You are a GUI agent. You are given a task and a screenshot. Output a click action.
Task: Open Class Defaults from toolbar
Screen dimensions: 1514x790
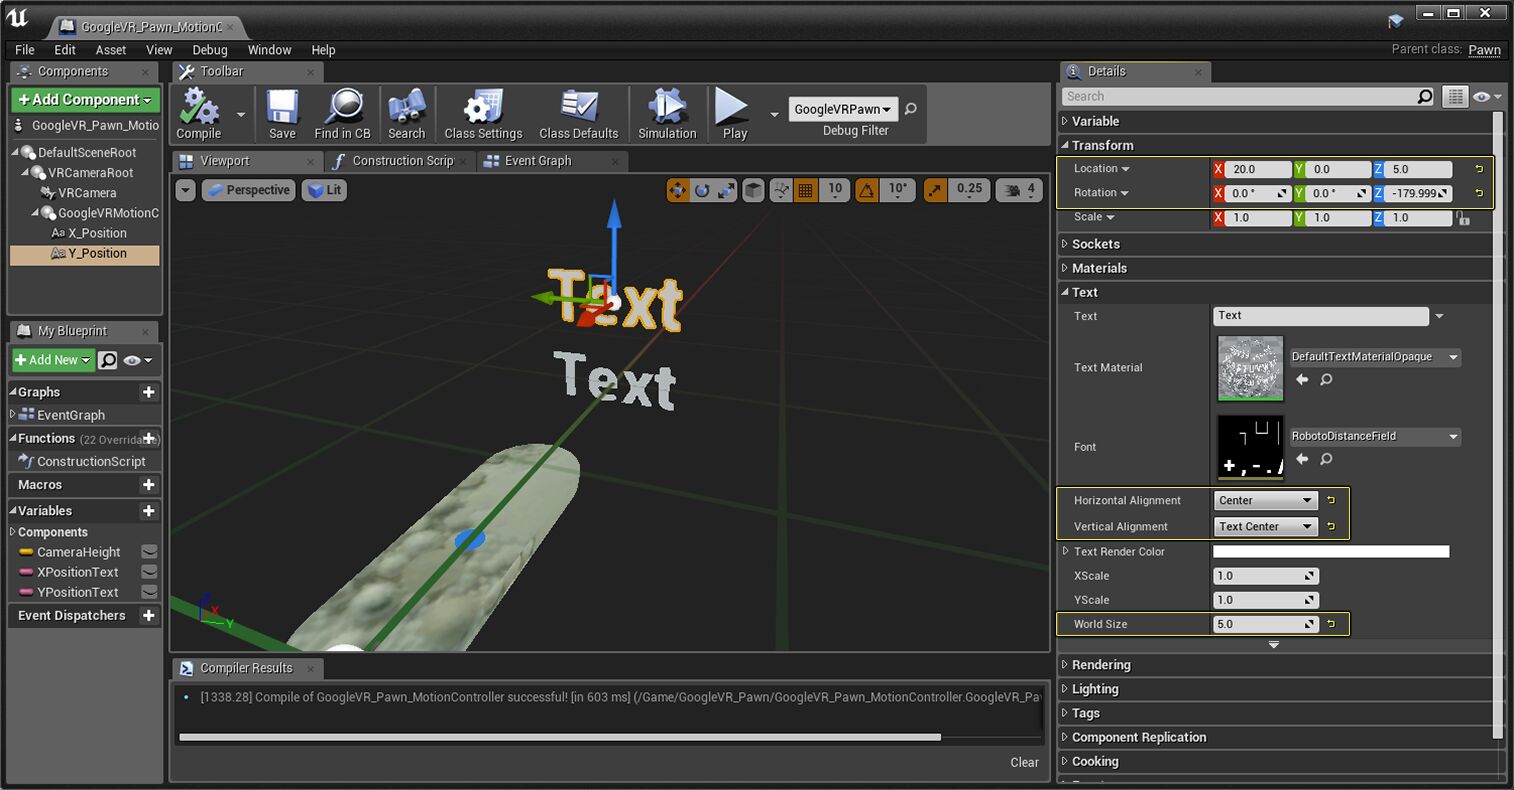[578, 108]
